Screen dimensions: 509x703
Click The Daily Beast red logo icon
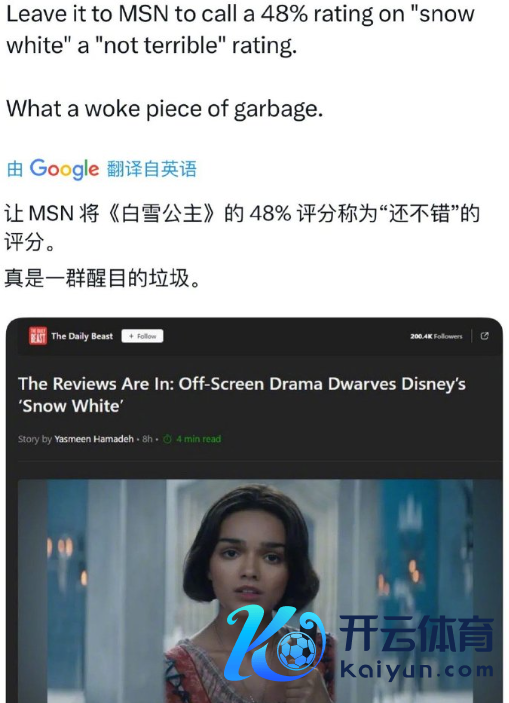tap(37, 336)
